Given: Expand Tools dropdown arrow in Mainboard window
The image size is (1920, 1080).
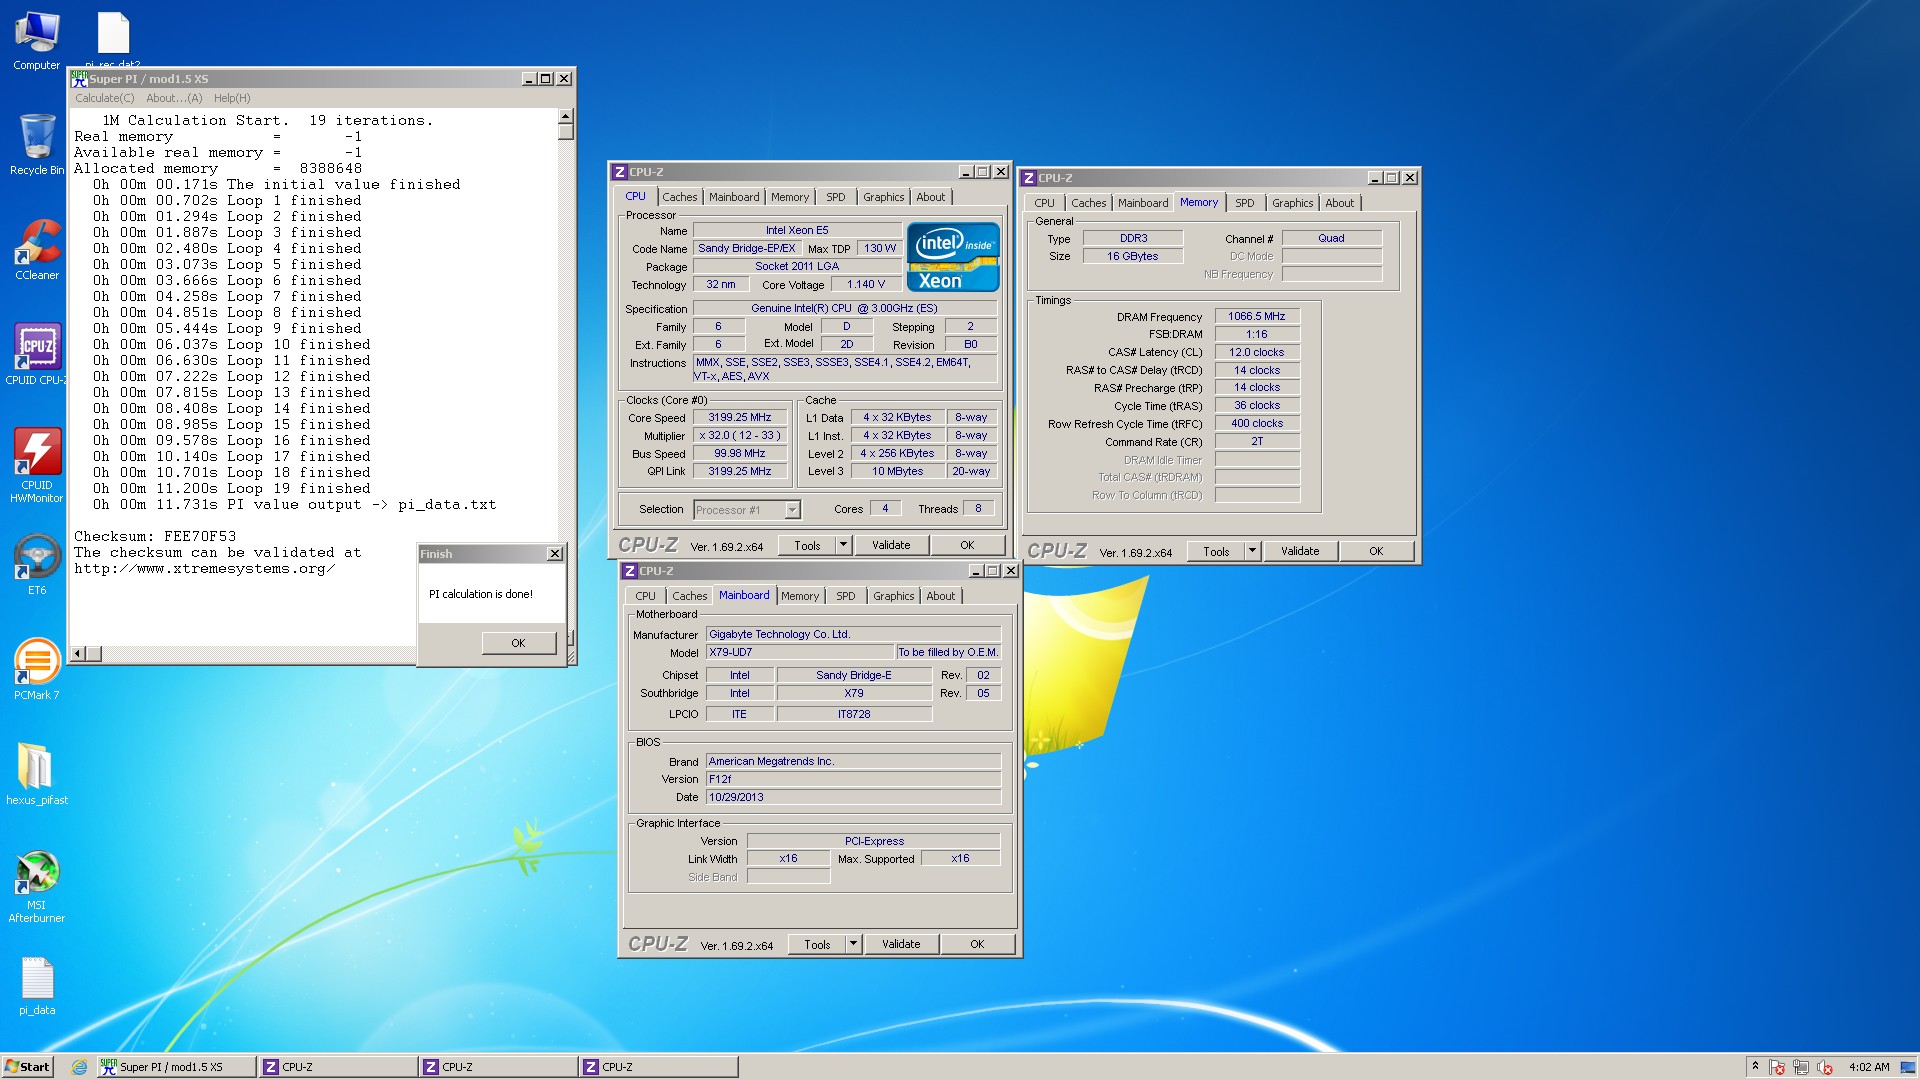Looking at the screenshot, I should click(854, 945).
